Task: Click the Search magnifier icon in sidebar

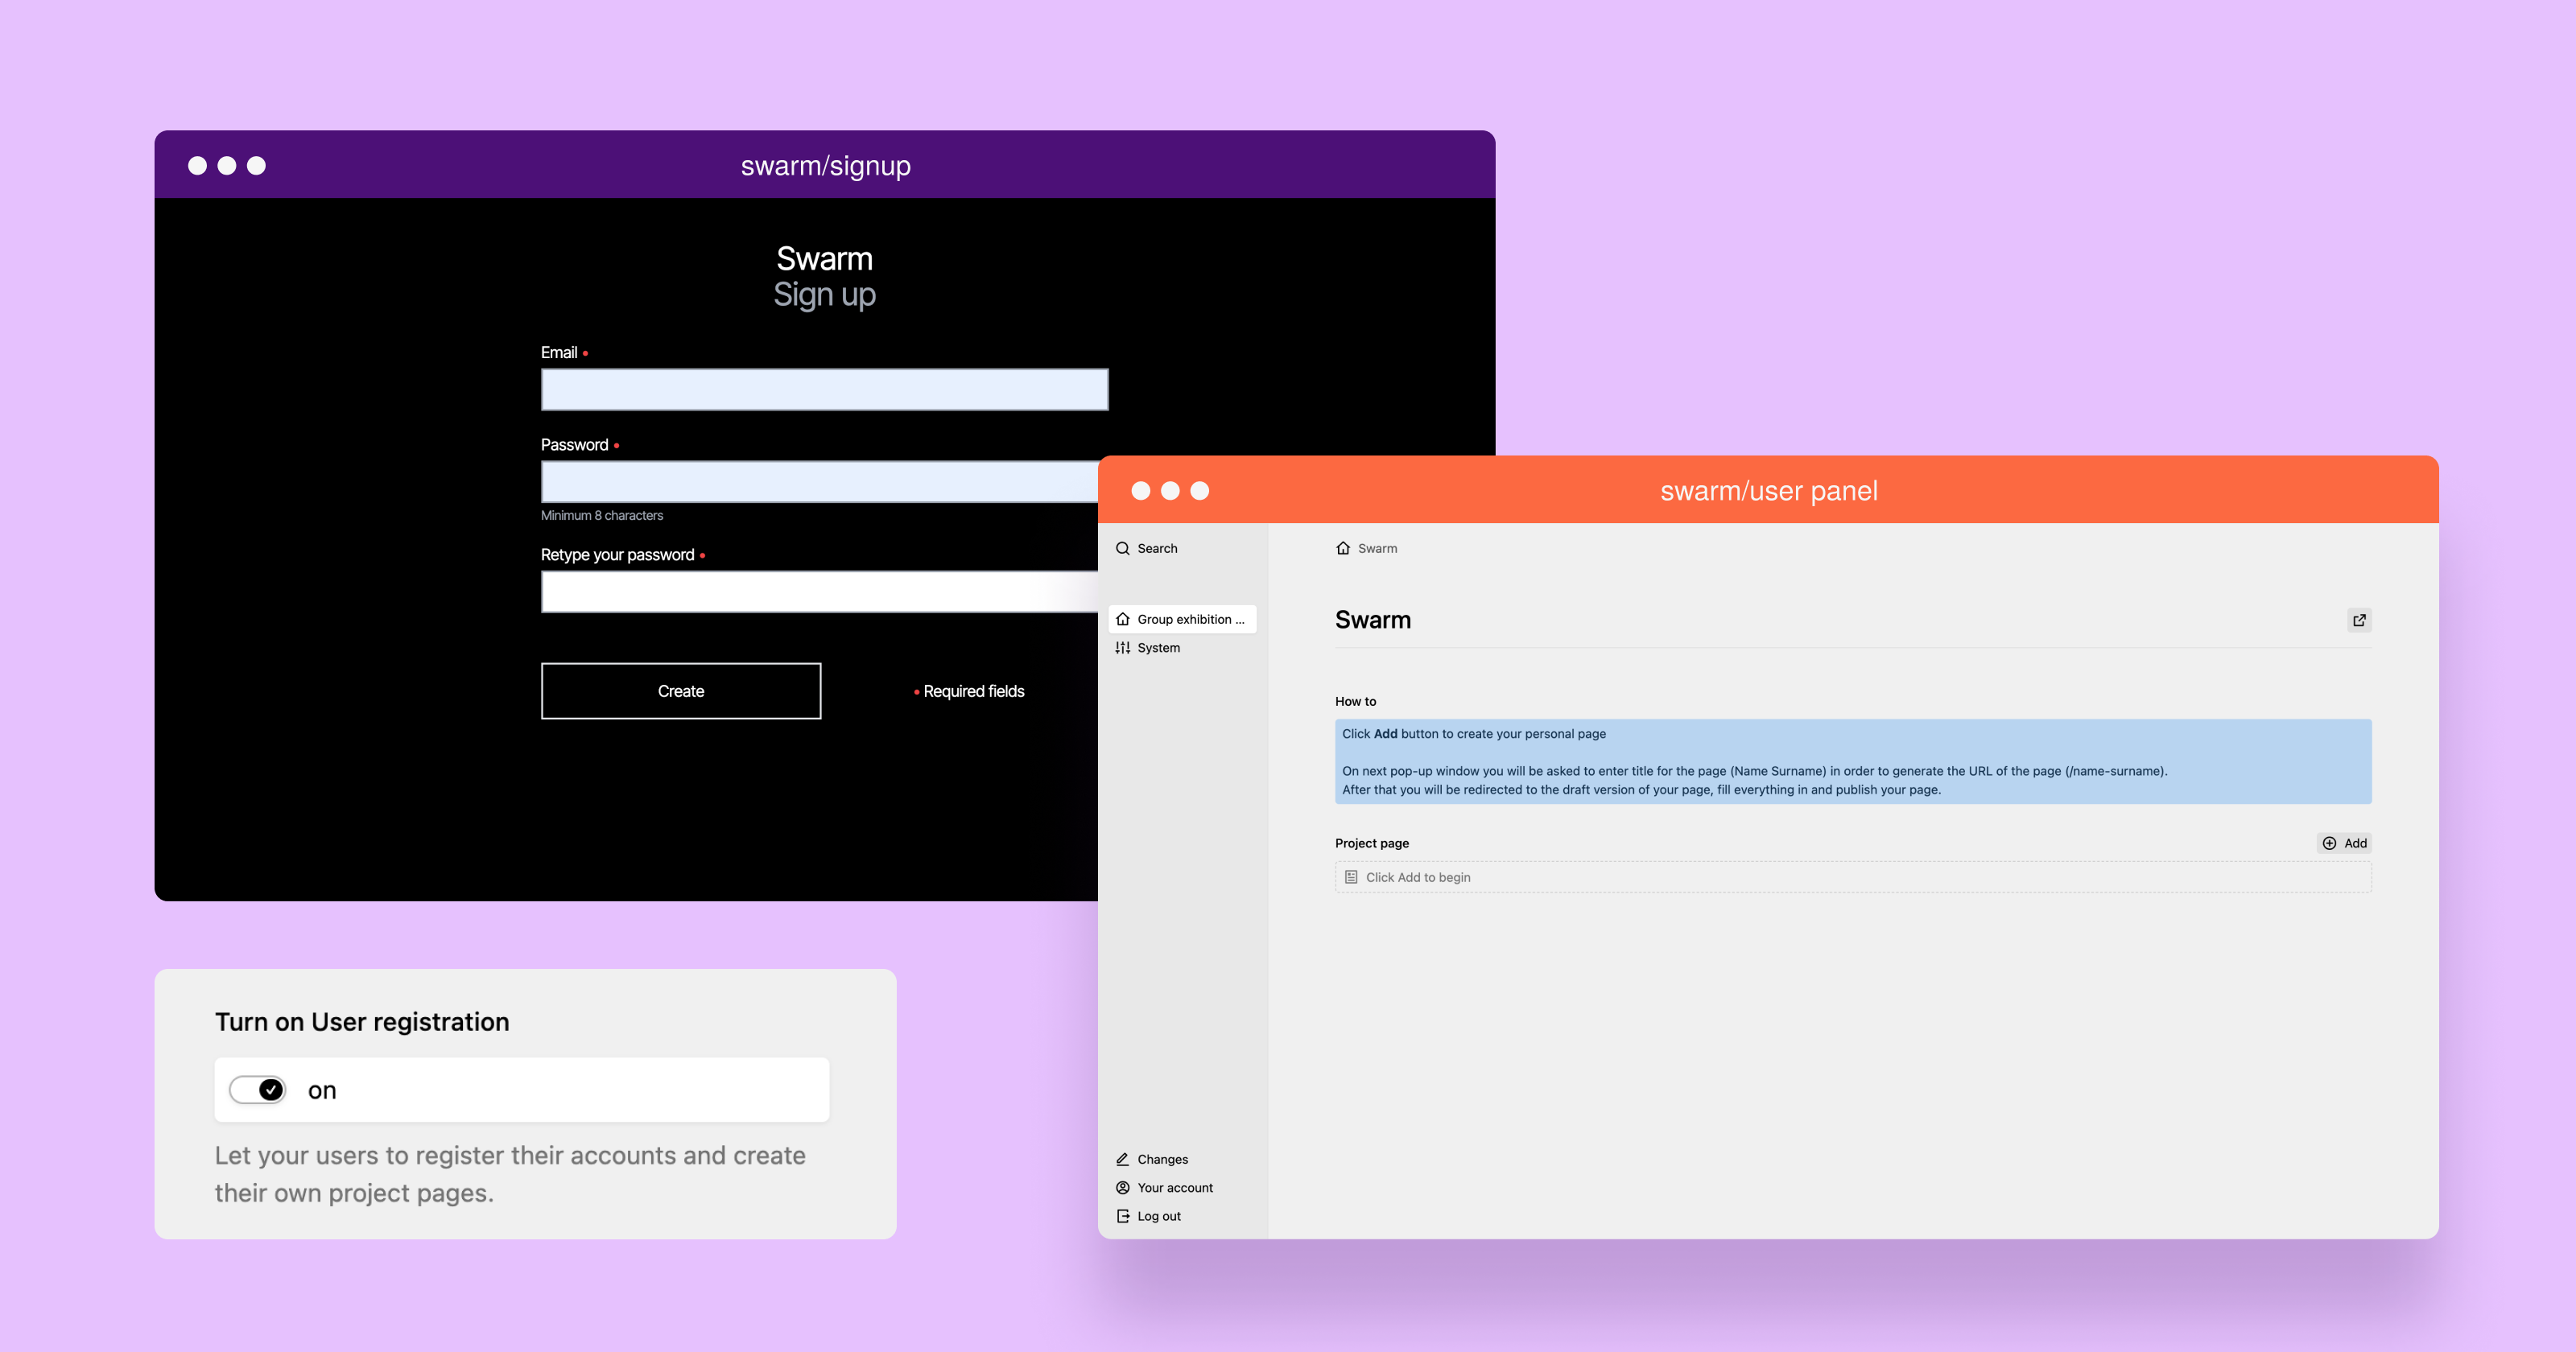Action: [1123, 548]
